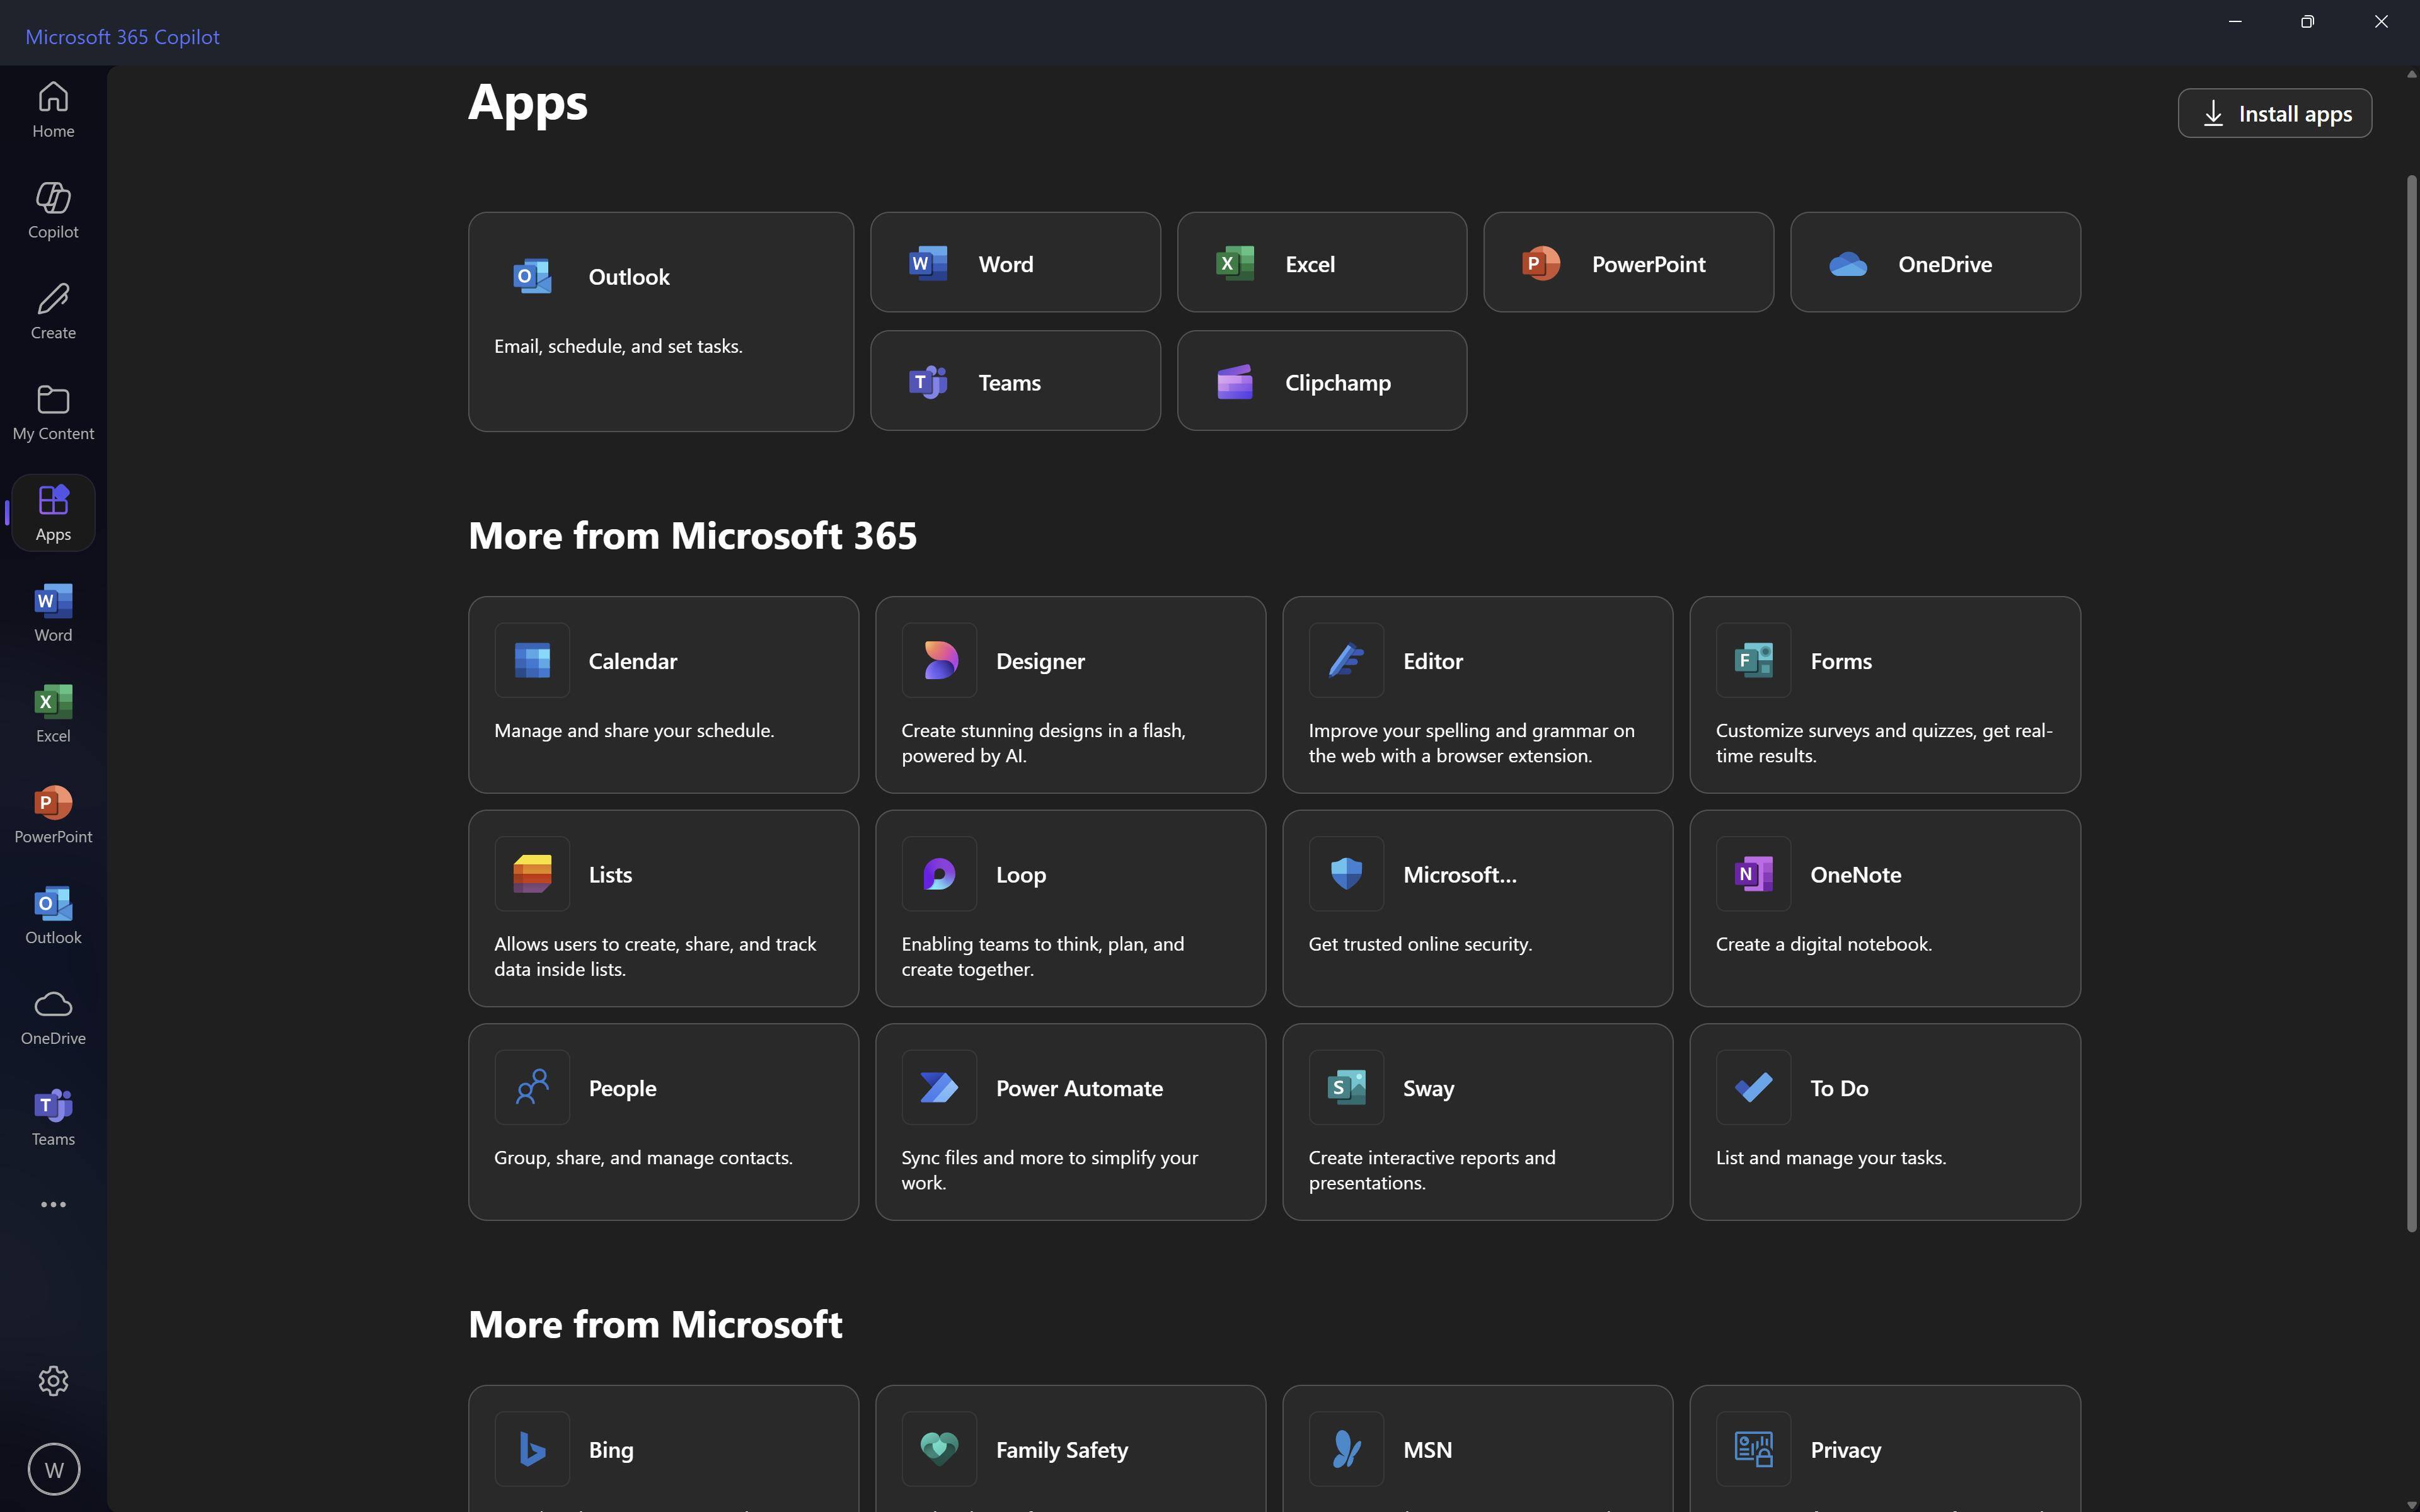Open the Settings gear icon

click(53, 1380)
